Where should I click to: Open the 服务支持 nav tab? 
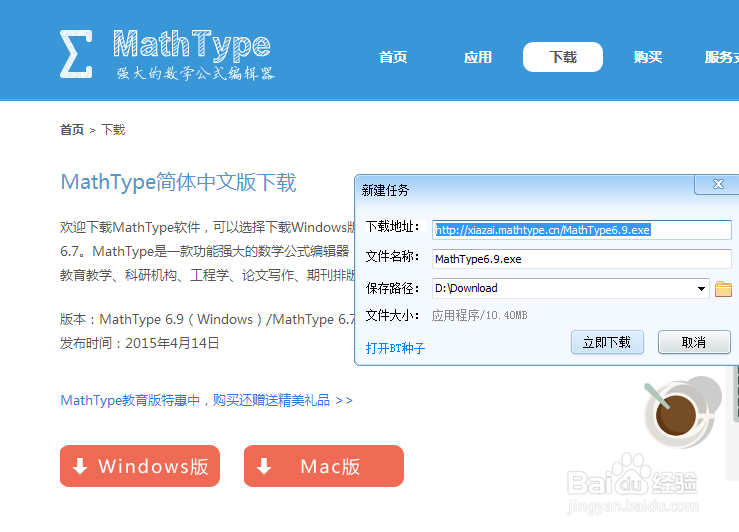click(722, 57)
